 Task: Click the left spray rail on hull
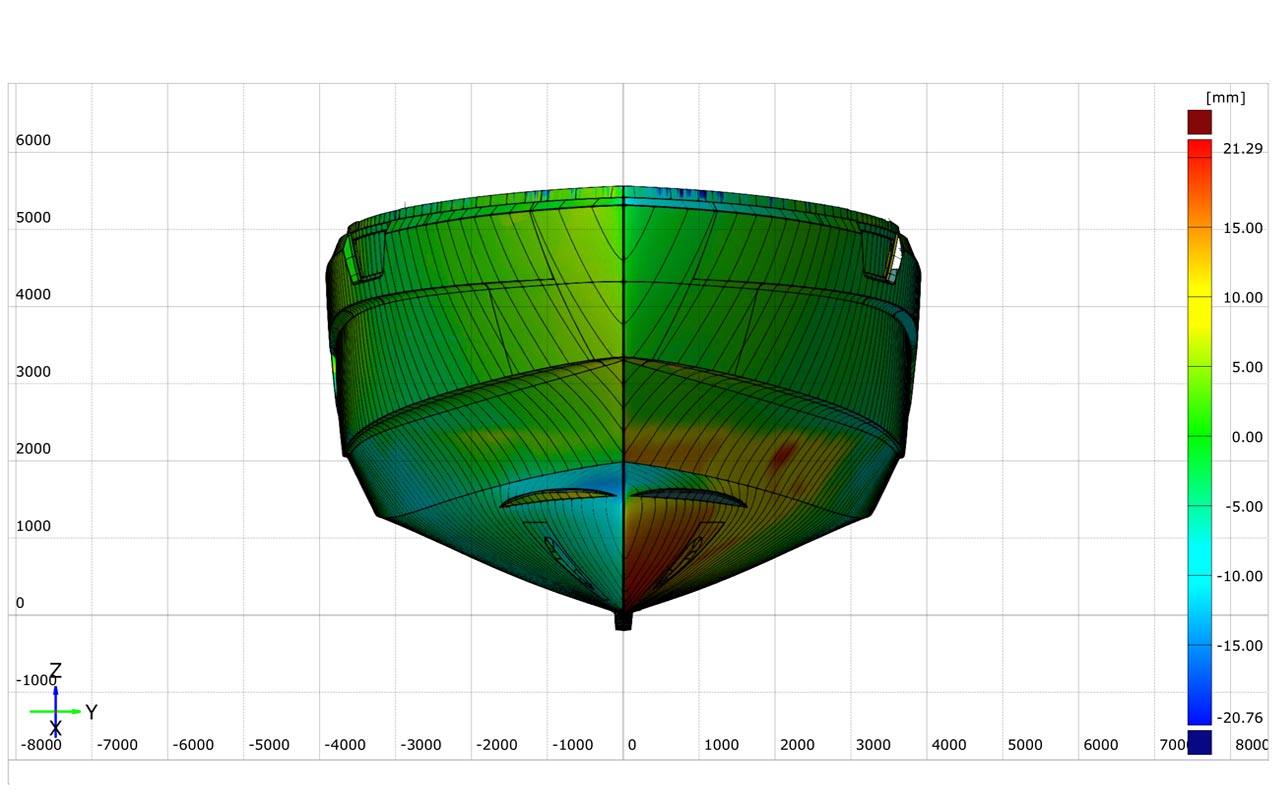[558, 498]
